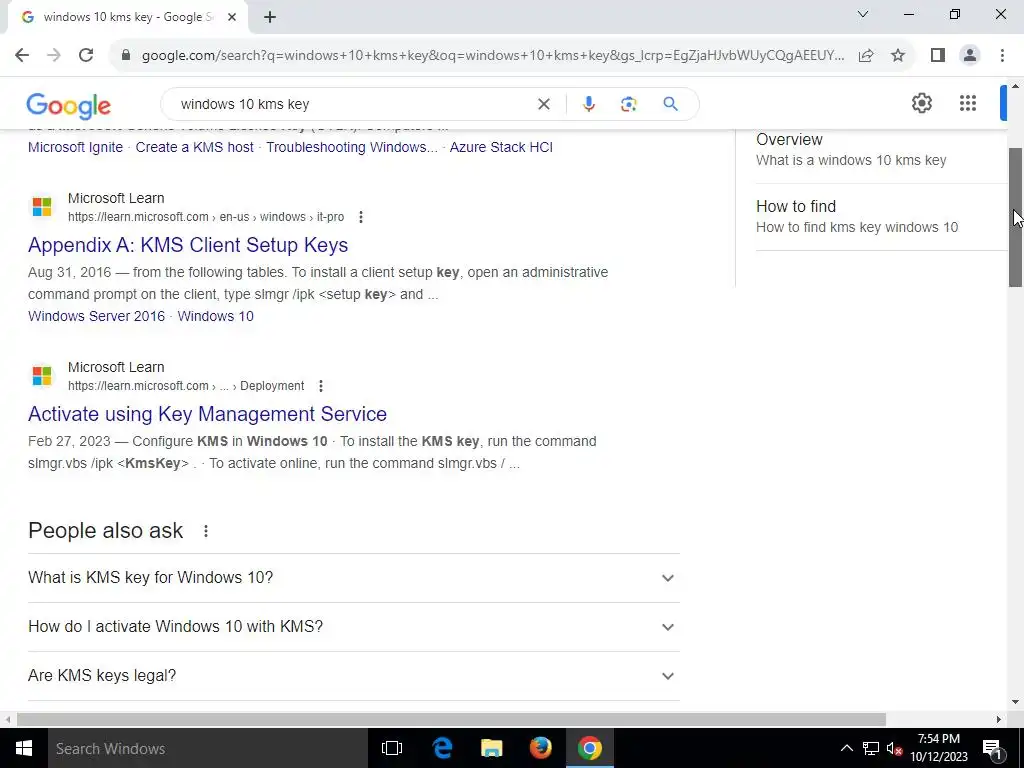Viewport: 1024px width, 768px height.
Task: Click the scrollbar up arrow
Action: 1016,86
